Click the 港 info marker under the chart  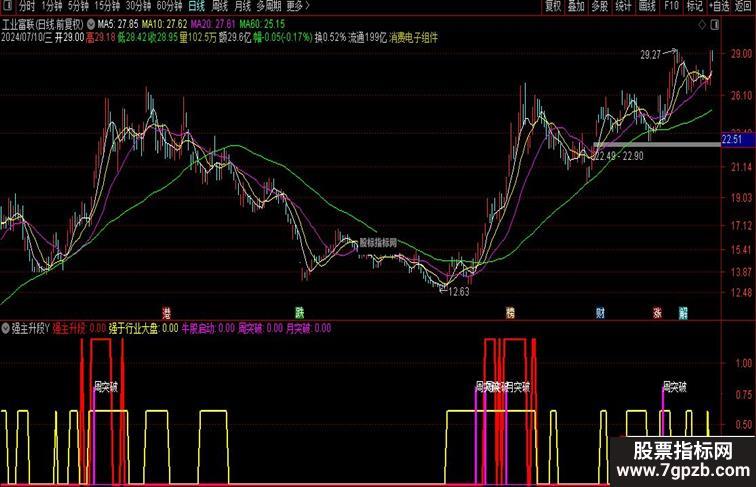pyautogui.click(x=166, y=313)
